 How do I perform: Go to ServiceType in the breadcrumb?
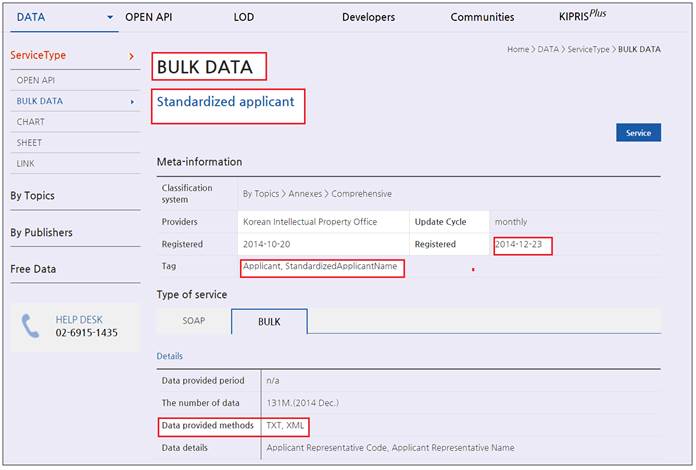[x=588, y=49]
